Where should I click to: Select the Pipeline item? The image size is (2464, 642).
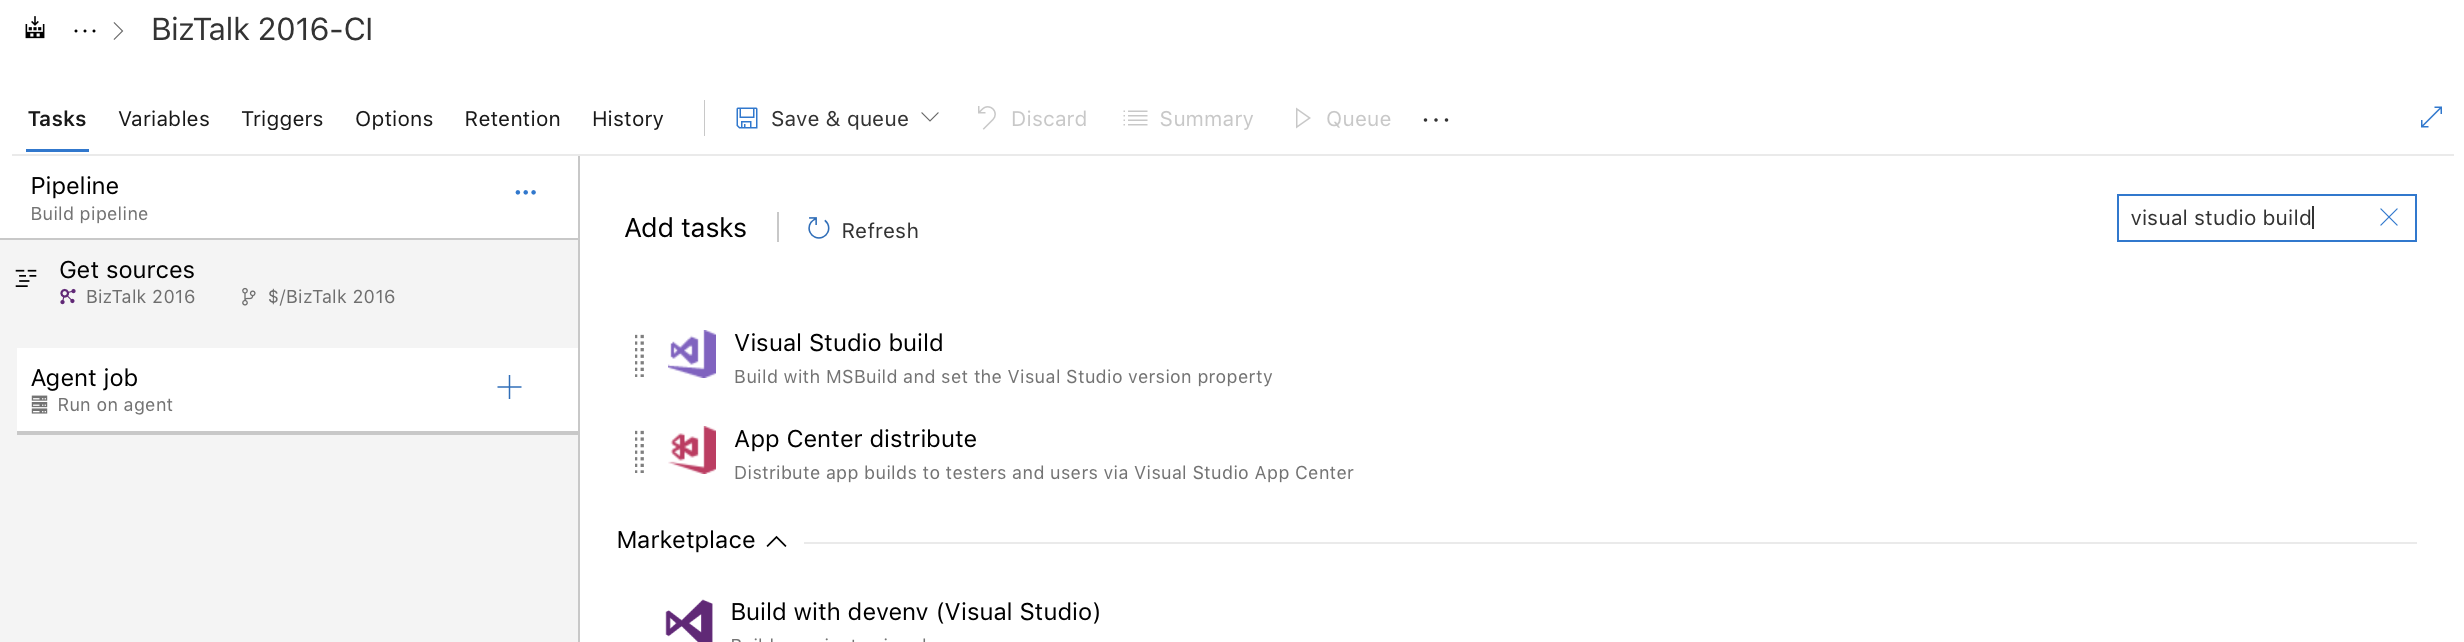tap(290, 198)
